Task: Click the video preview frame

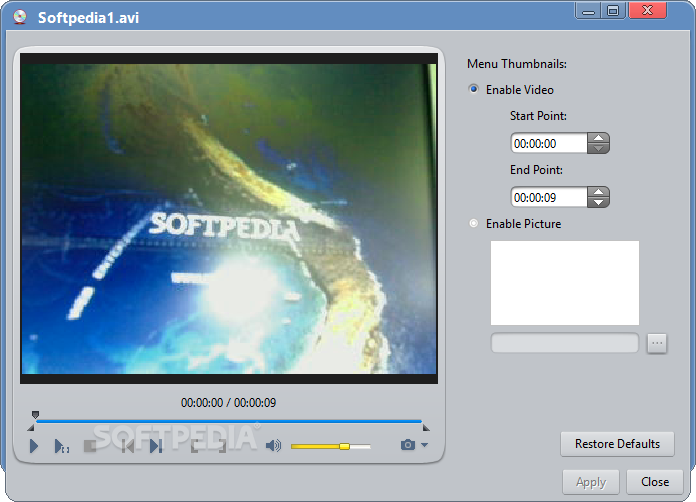Action: click(x=229, y=218)
